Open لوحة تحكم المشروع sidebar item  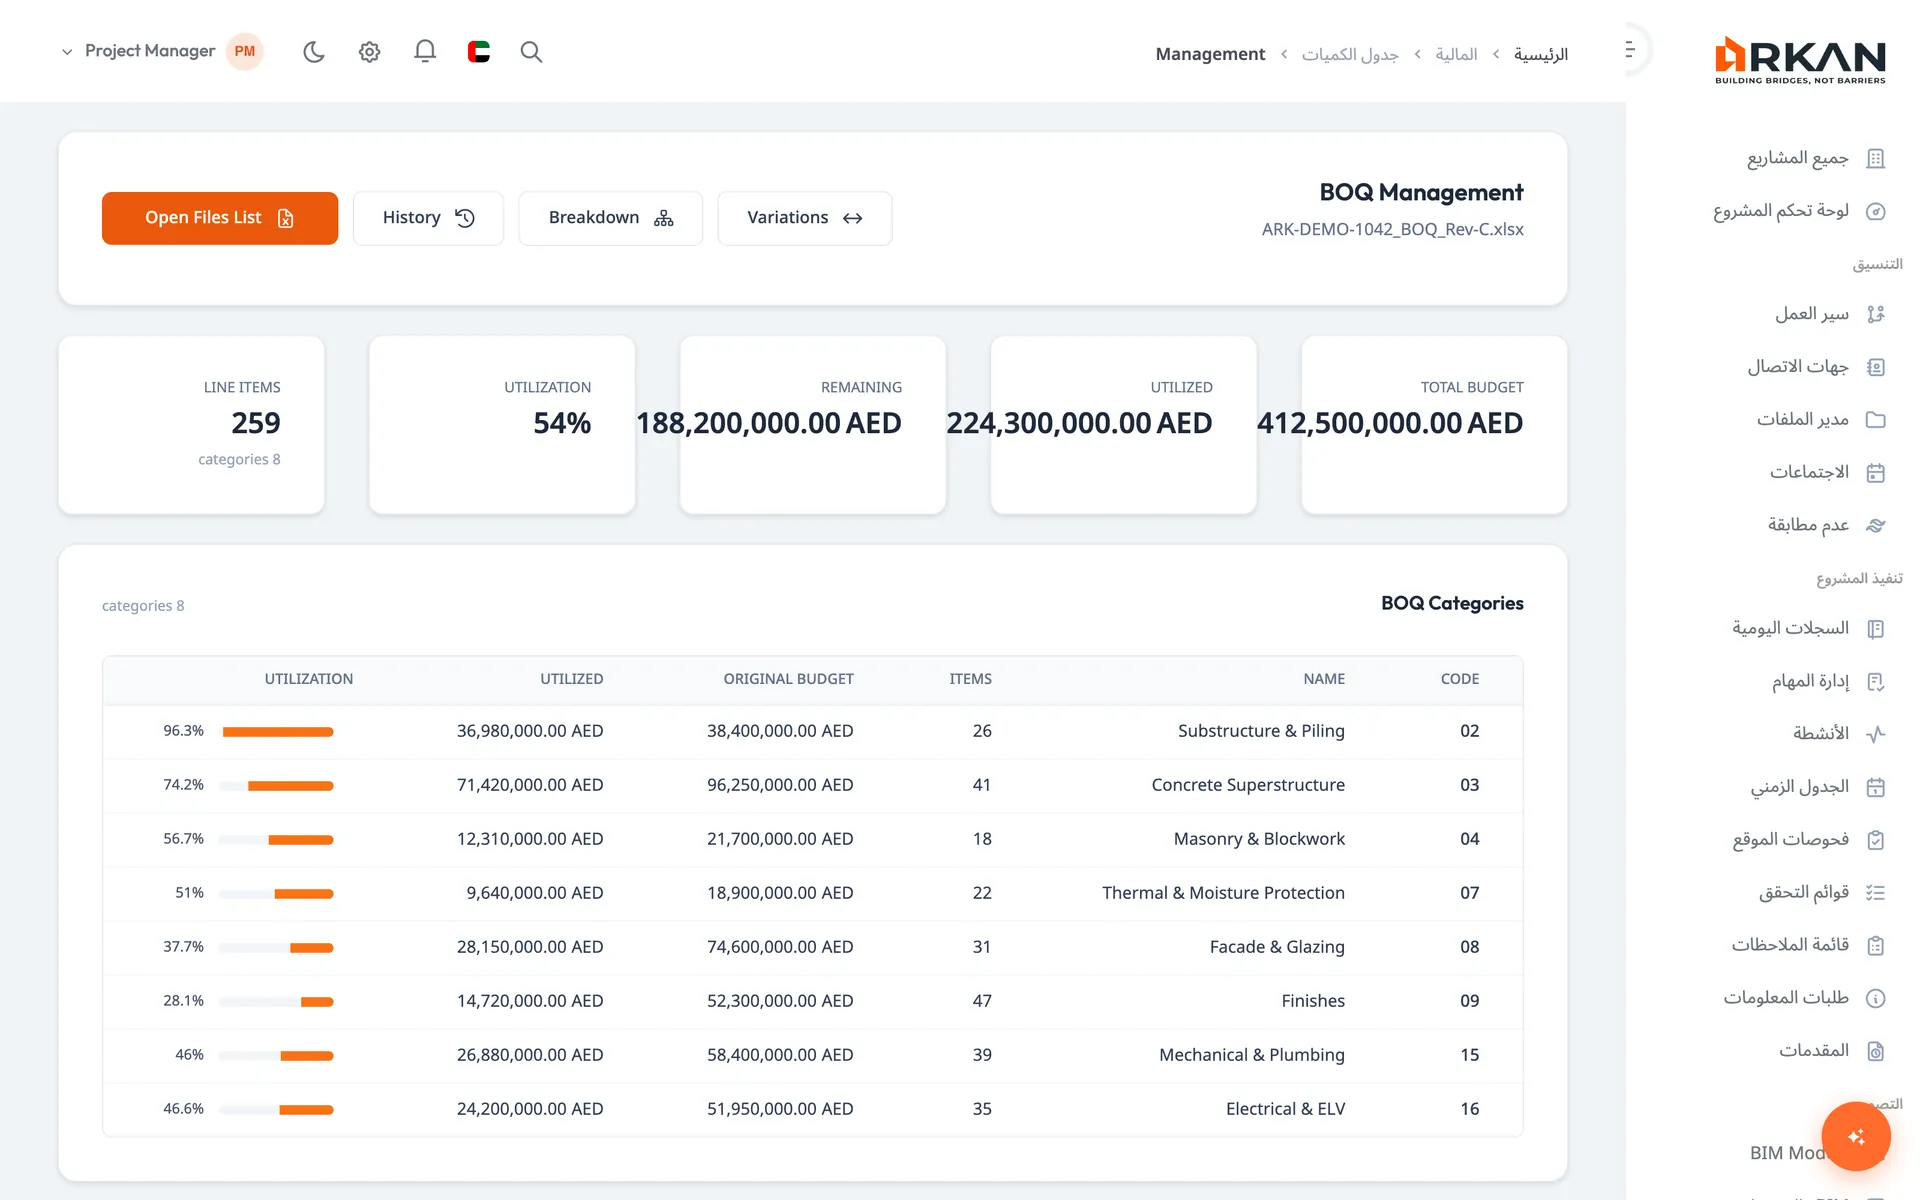pos(1798,211)
